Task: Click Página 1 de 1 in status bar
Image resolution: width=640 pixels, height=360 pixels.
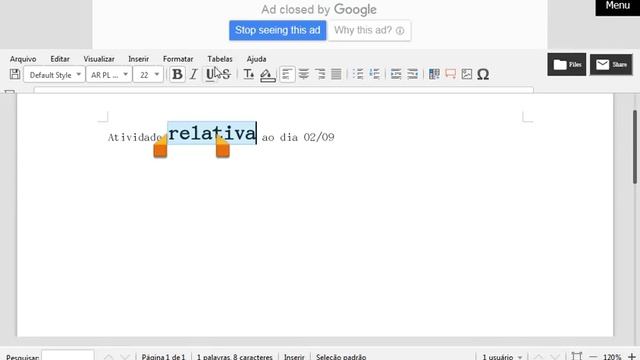Action: [163, 357]
